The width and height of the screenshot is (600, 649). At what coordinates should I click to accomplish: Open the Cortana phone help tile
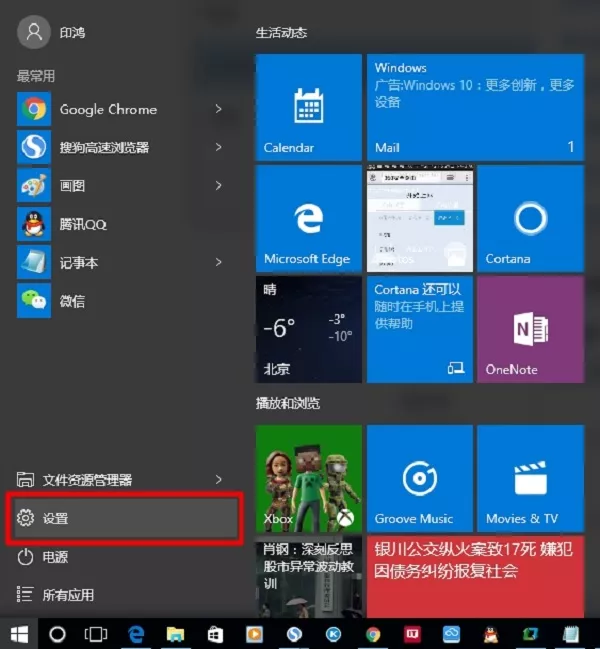[420, 329]
